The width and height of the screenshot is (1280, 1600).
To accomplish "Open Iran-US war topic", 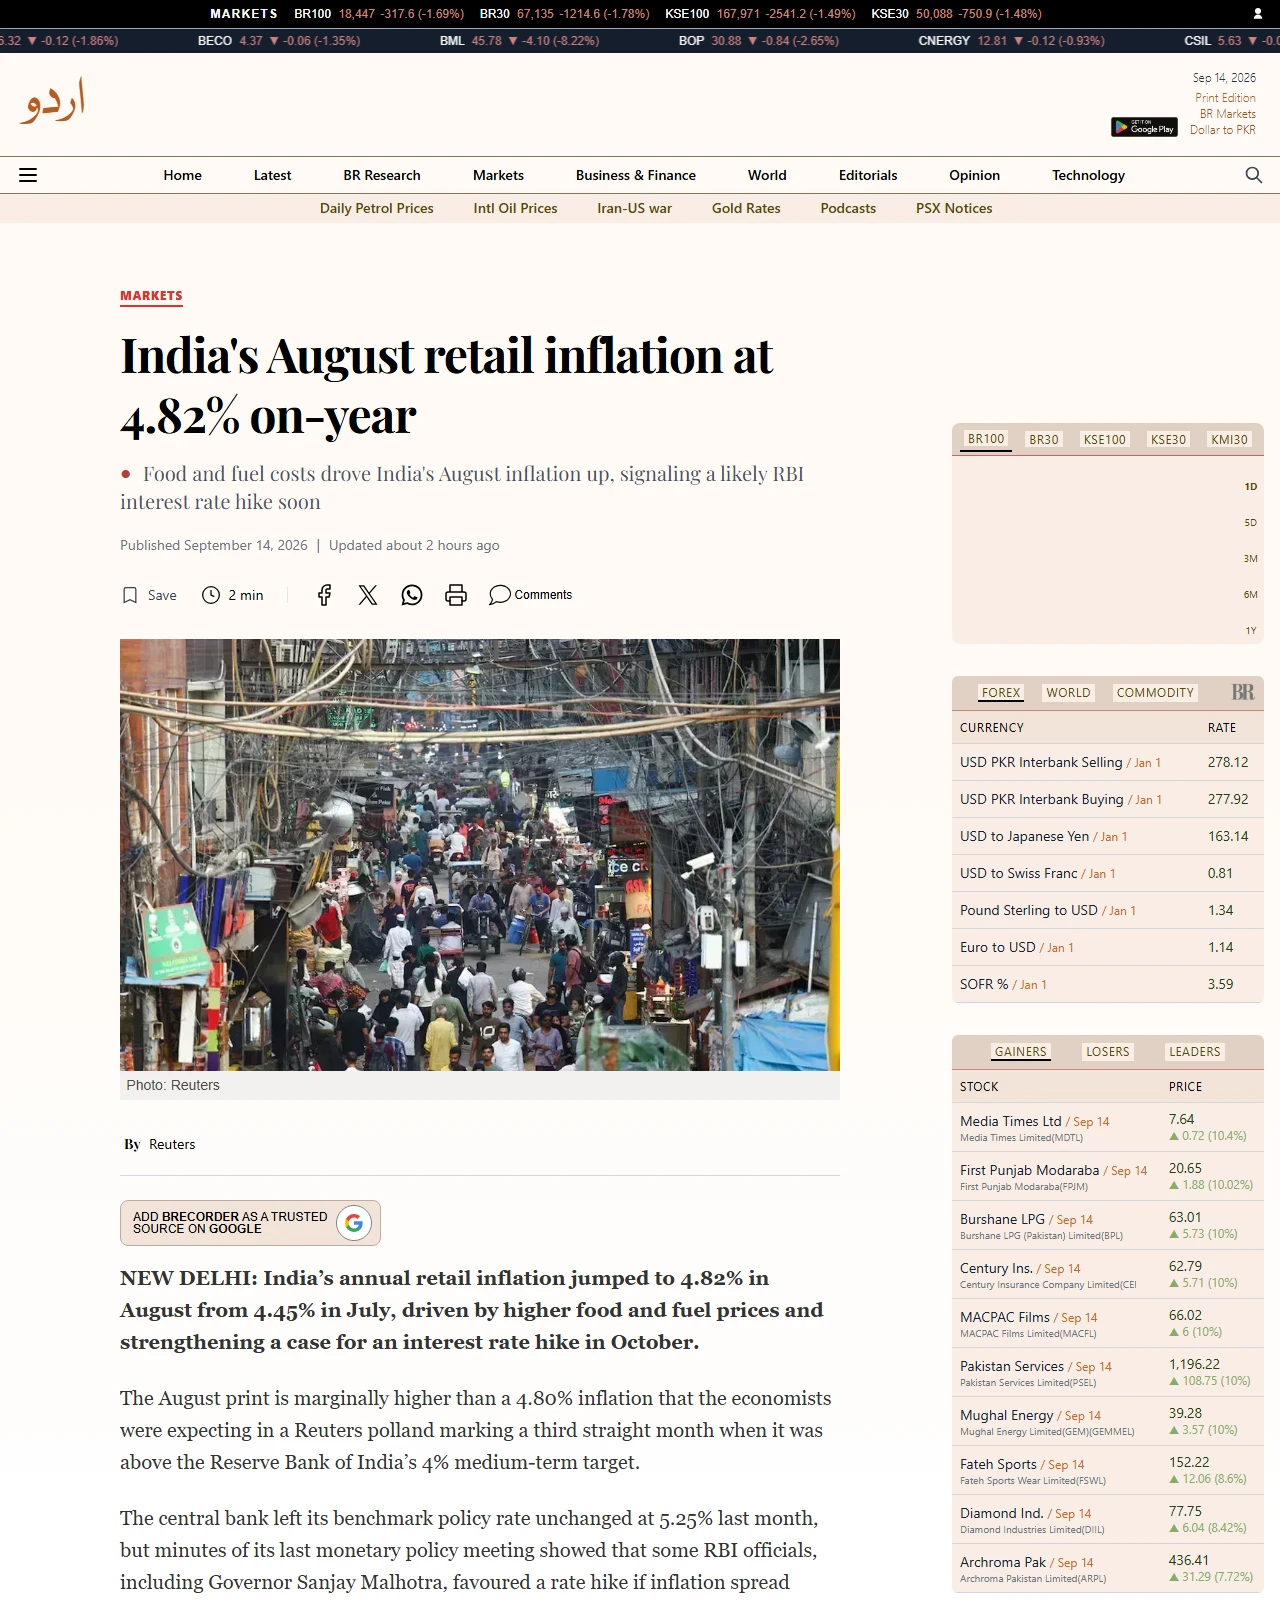I will [x=635, y=208].
